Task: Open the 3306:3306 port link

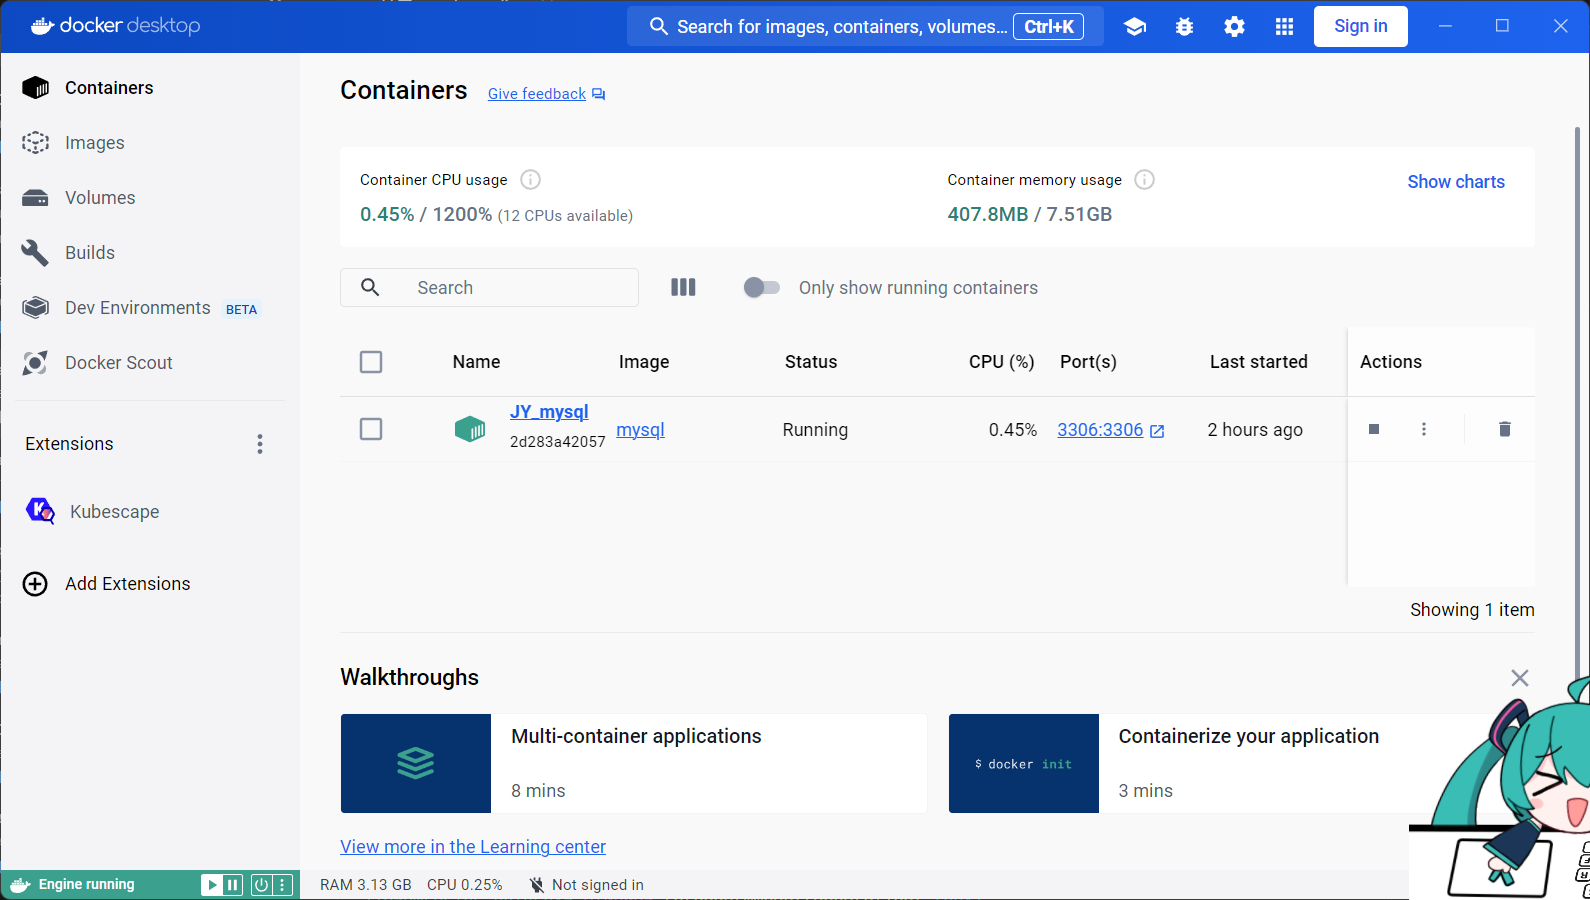Action: point(1100,430)
